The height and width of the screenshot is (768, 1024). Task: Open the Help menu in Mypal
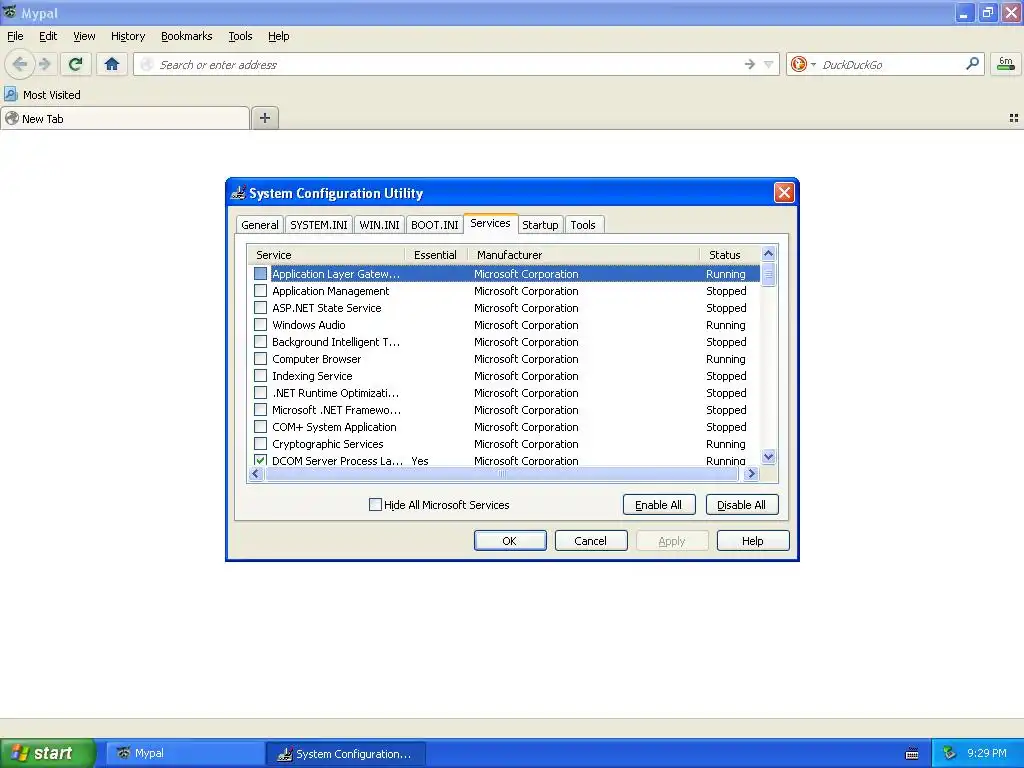click(x=279, y=36)
